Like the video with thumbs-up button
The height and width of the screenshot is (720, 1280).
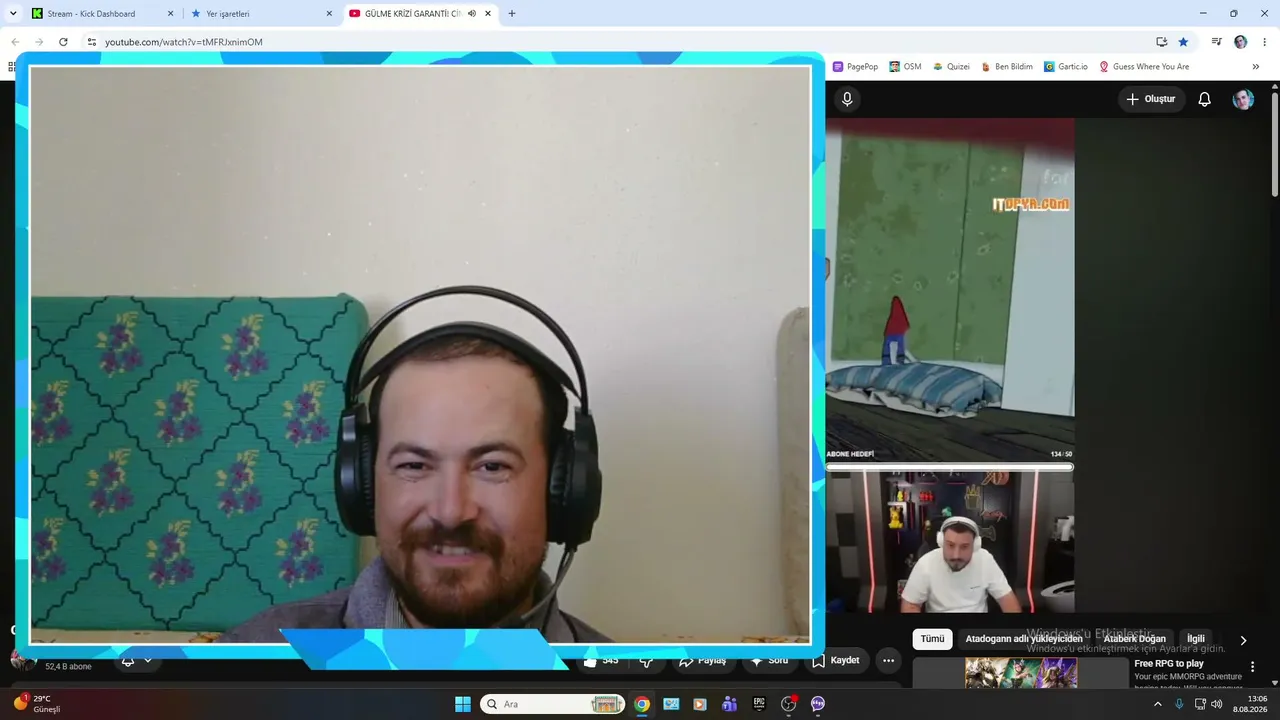point(602,661)
